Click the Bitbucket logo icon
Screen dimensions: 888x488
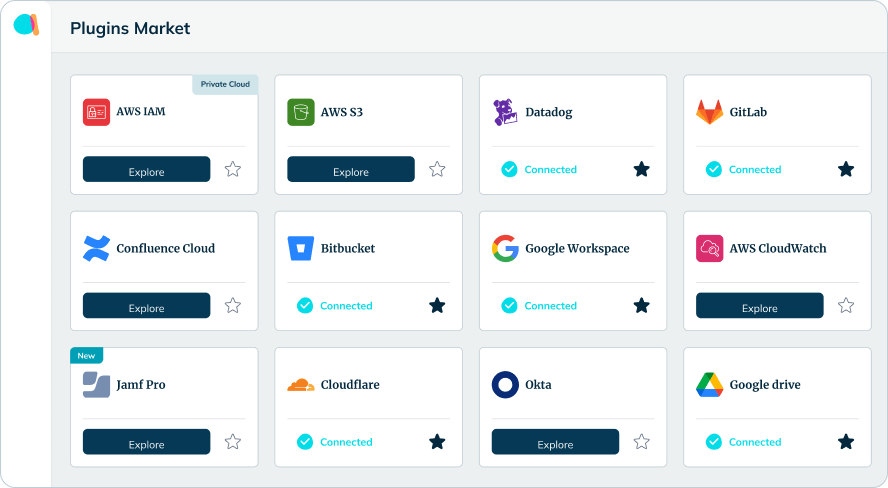301,249
